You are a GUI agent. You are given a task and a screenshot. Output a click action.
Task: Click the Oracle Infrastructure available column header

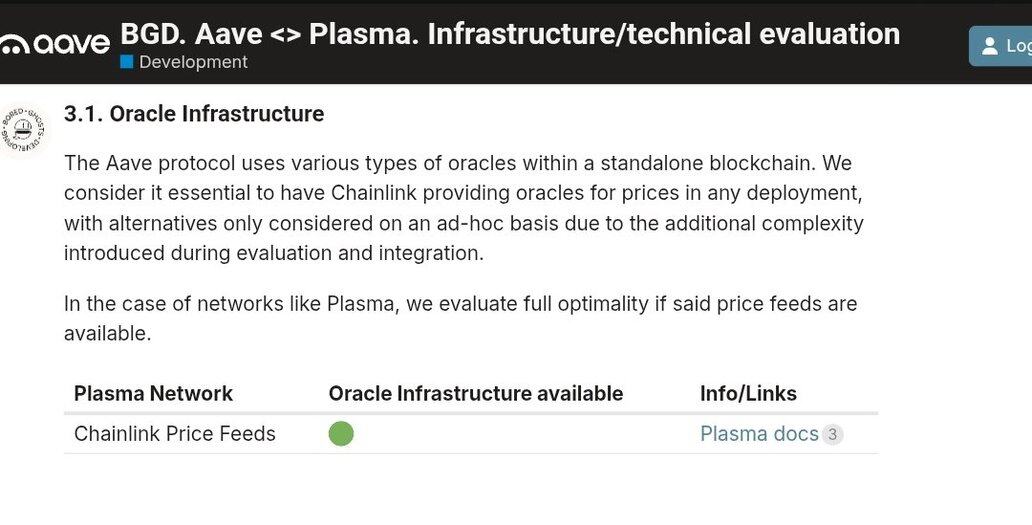tap(476, 393)
